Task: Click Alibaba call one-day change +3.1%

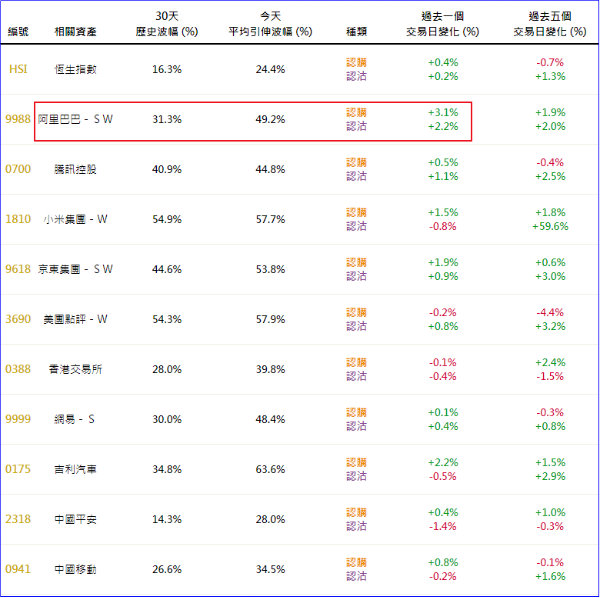Action: (443, 112)
